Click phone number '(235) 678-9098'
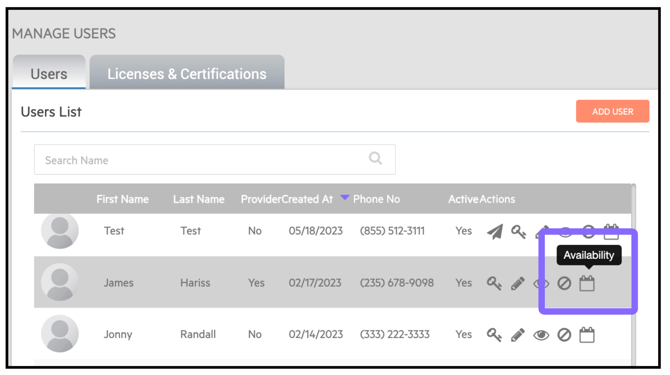This screenshot has height=375, width=670. pos(397,283)
